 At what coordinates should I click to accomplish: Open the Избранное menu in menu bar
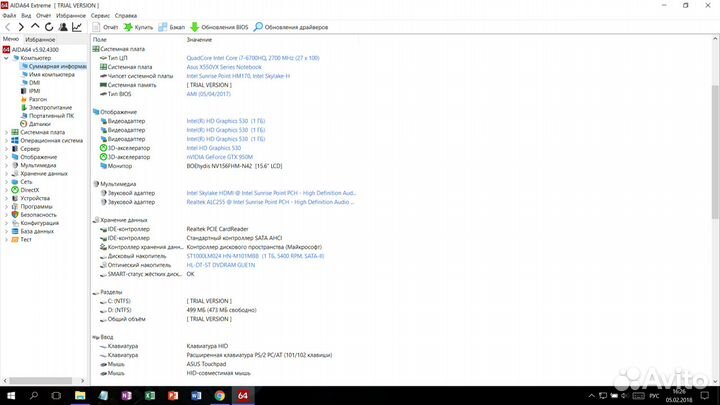71,16
